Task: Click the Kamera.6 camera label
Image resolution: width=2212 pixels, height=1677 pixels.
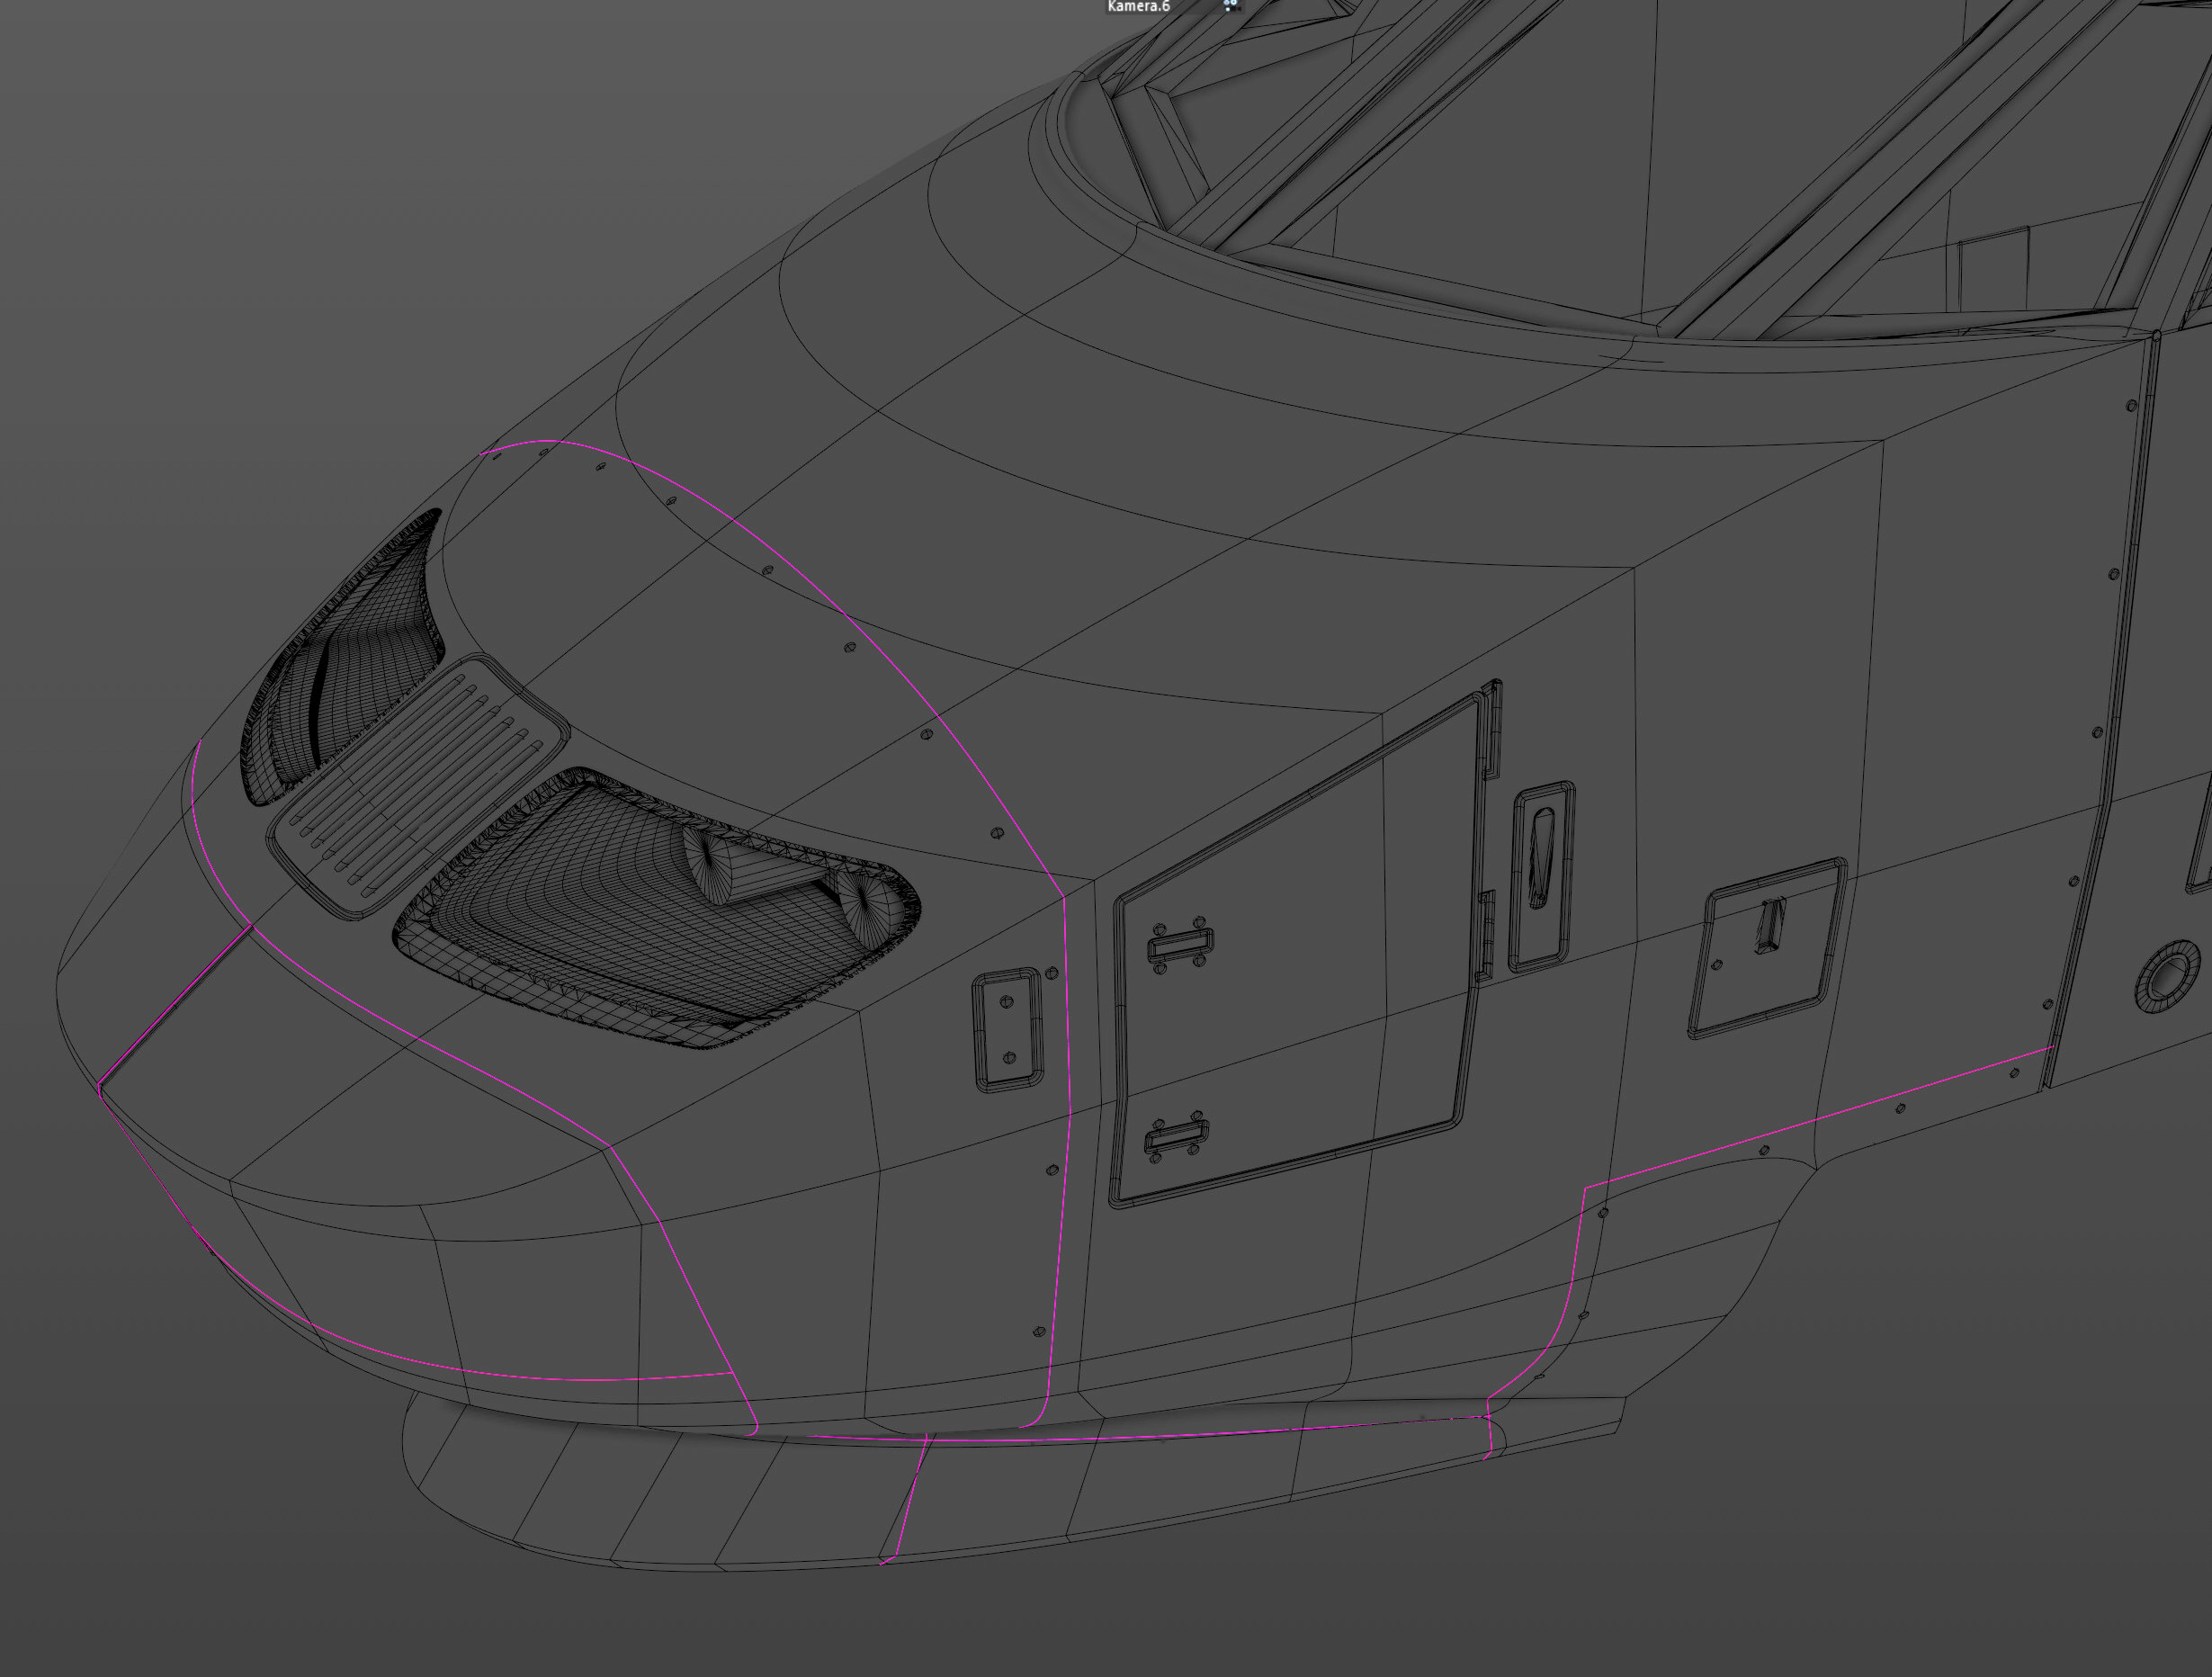Action: 1138,7
